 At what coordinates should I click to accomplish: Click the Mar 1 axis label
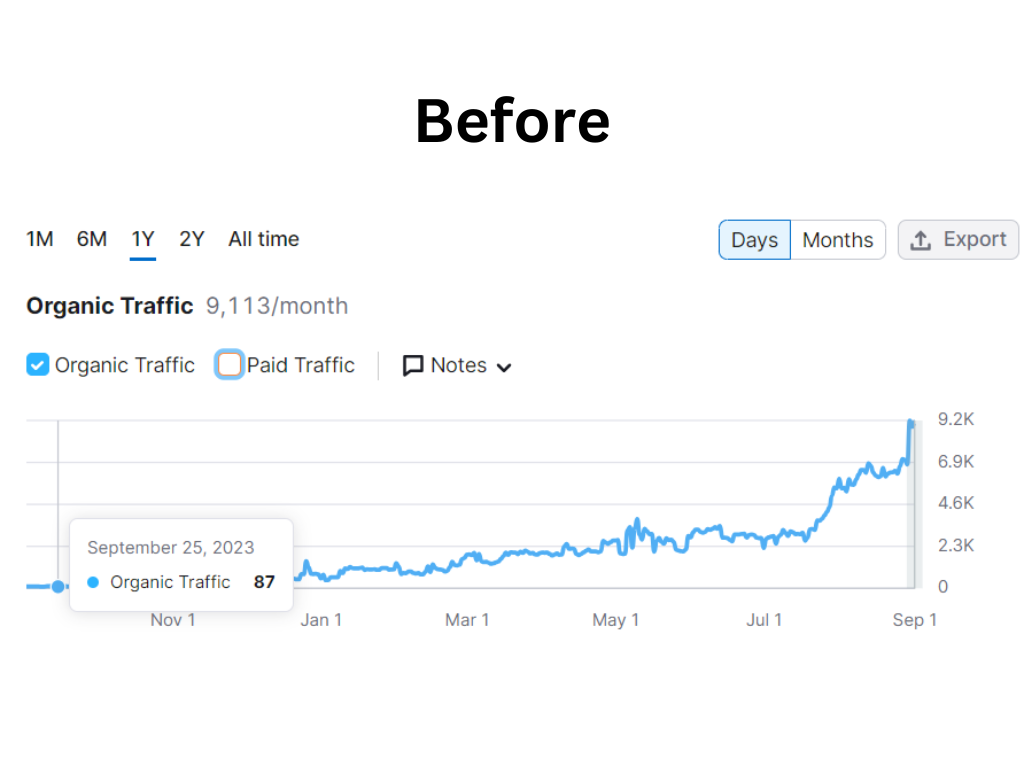tap(467, 620)
